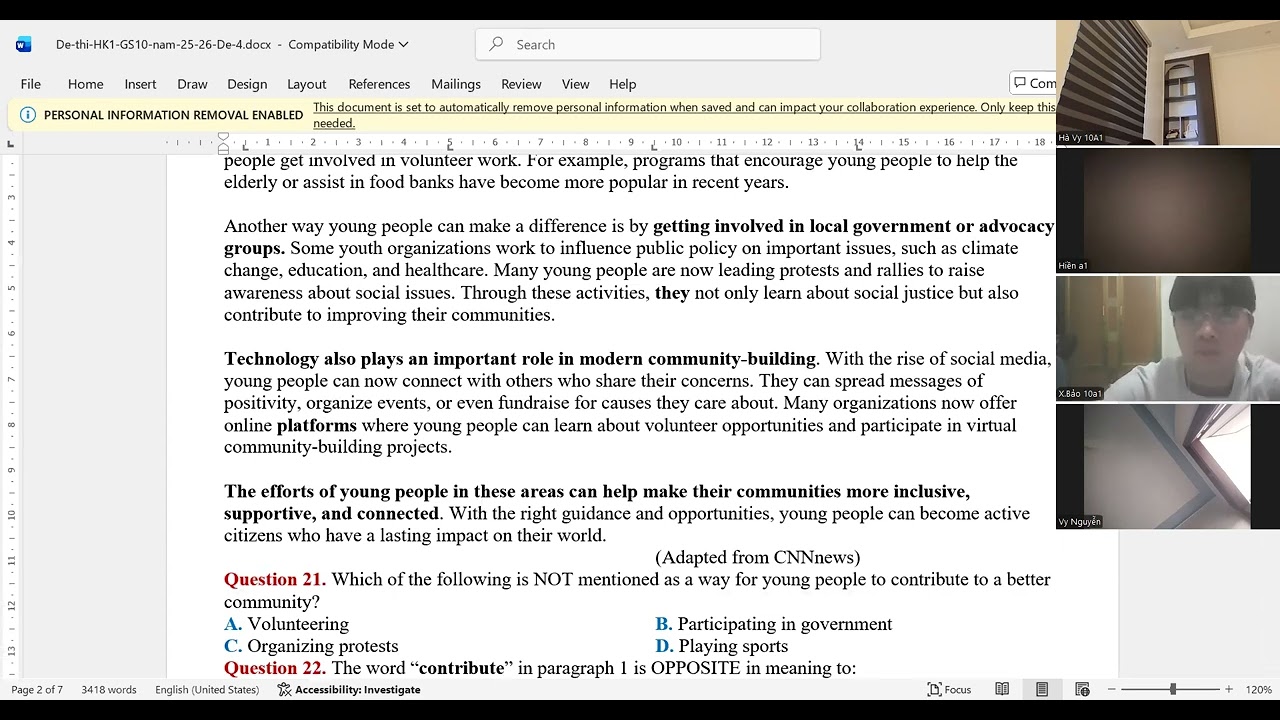The height and width of the screenshot is (720, 1280).
Task: Switch to Read Mode view
Action: (1002, 690)
